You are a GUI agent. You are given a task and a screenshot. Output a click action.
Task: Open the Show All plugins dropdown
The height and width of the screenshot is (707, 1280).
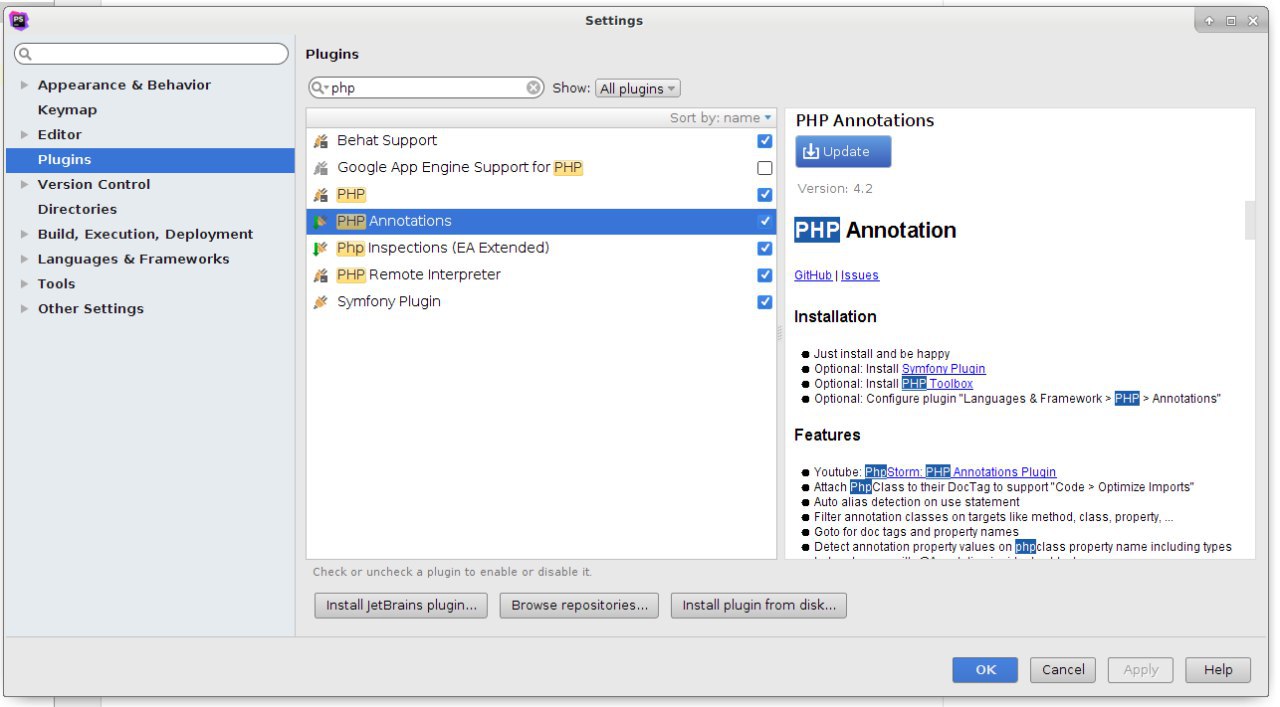point(638,88)
